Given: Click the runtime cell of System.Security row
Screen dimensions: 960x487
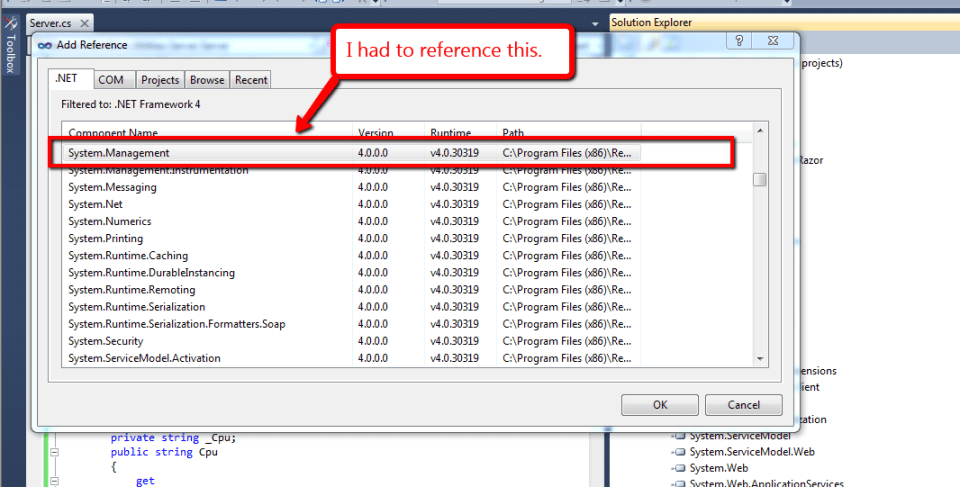Looking at the screenshot, I should pyautogui.click(x=454, y=342).
